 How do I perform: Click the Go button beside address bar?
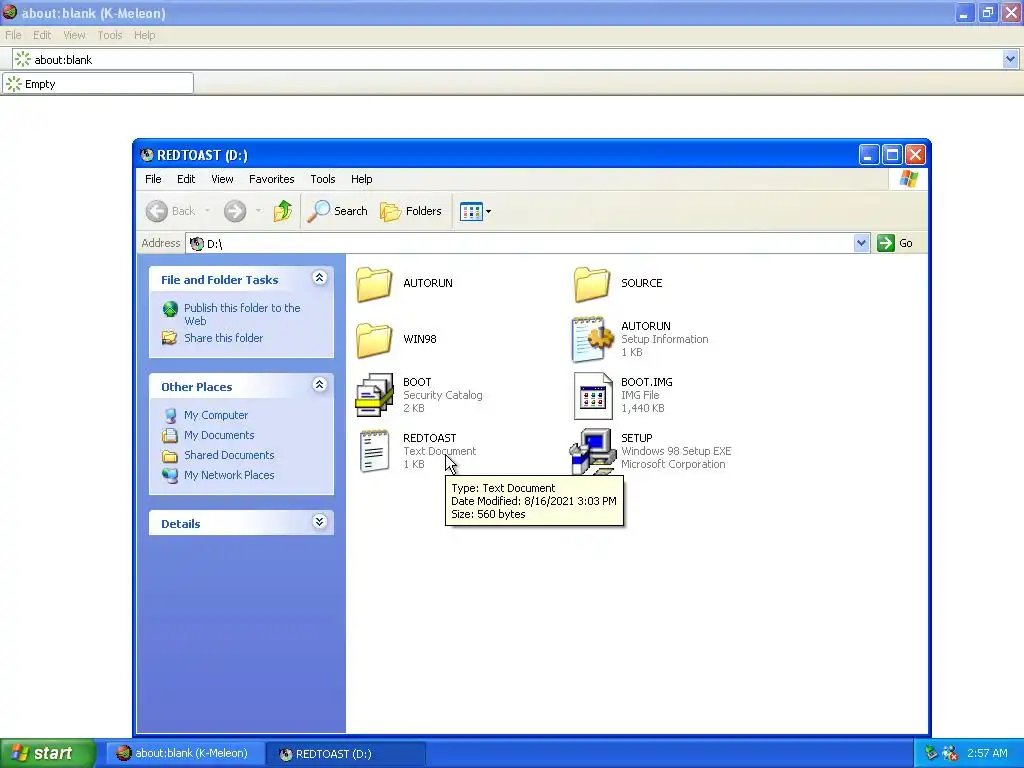(896, 243)
